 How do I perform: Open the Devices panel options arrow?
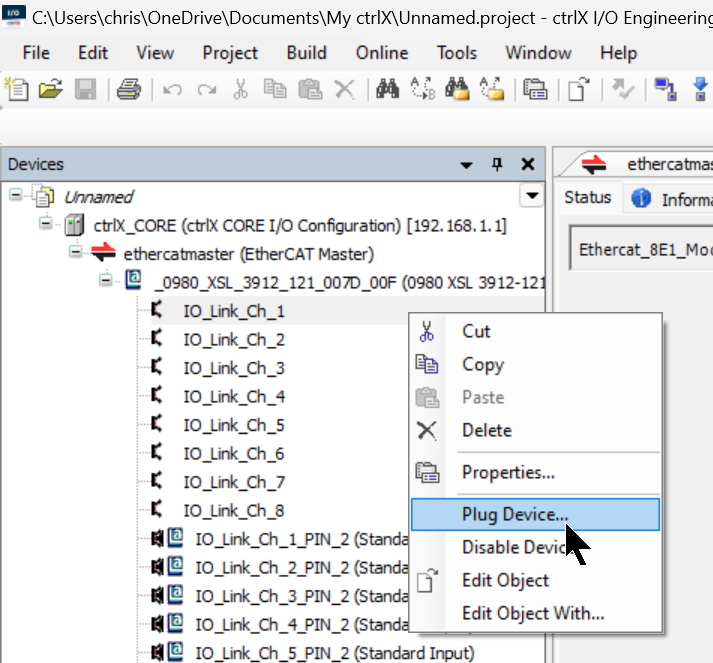pyautogui.click(x=466, y=165)
